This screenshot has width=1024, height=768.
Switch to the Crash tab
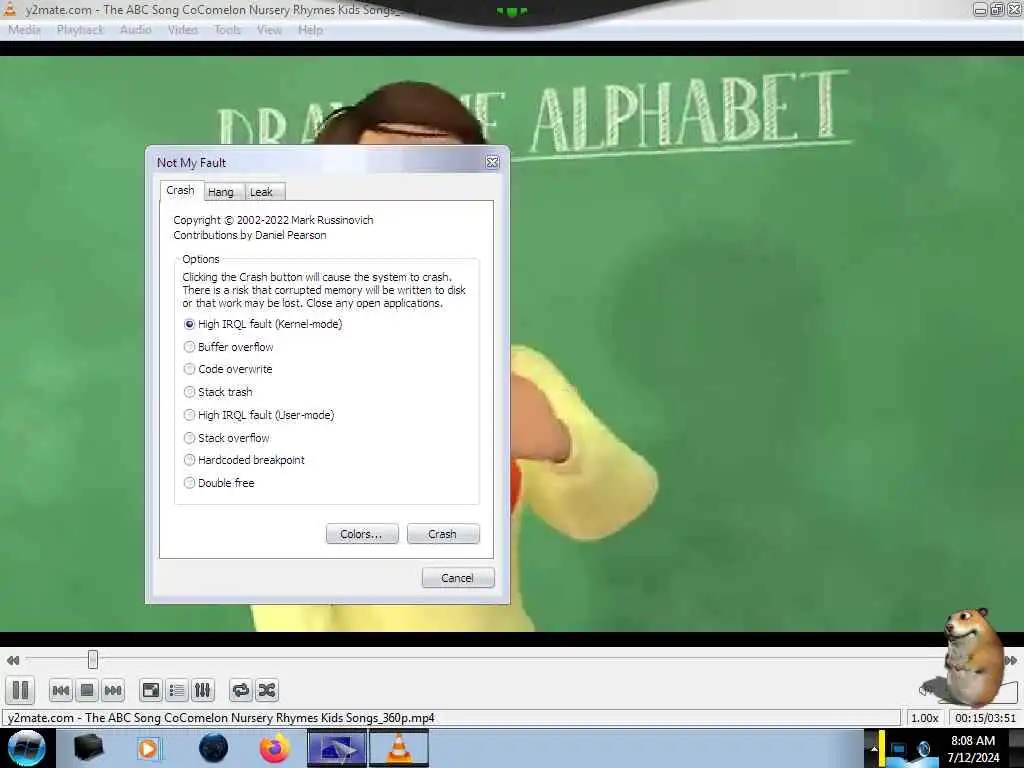pyautogui.click(x=180, y=190)
